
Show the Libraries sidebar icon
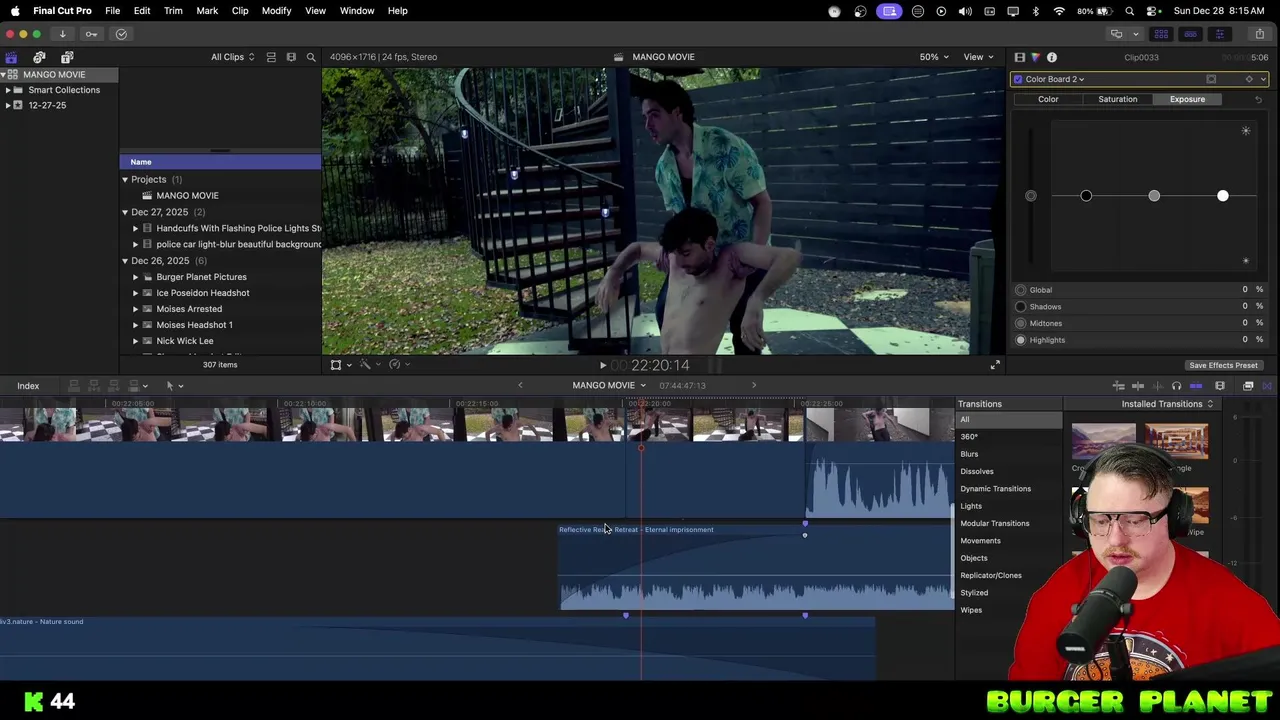point(11,57)
